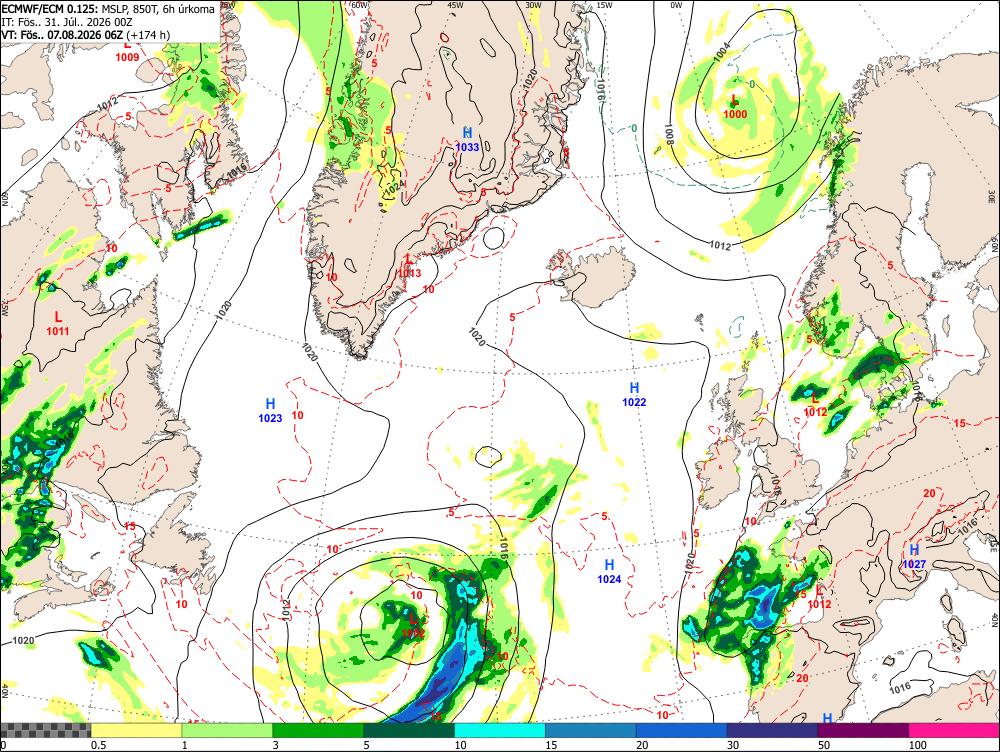Click the 1000 low pressure center marker
1000x752 pixels.
[735, 107]
